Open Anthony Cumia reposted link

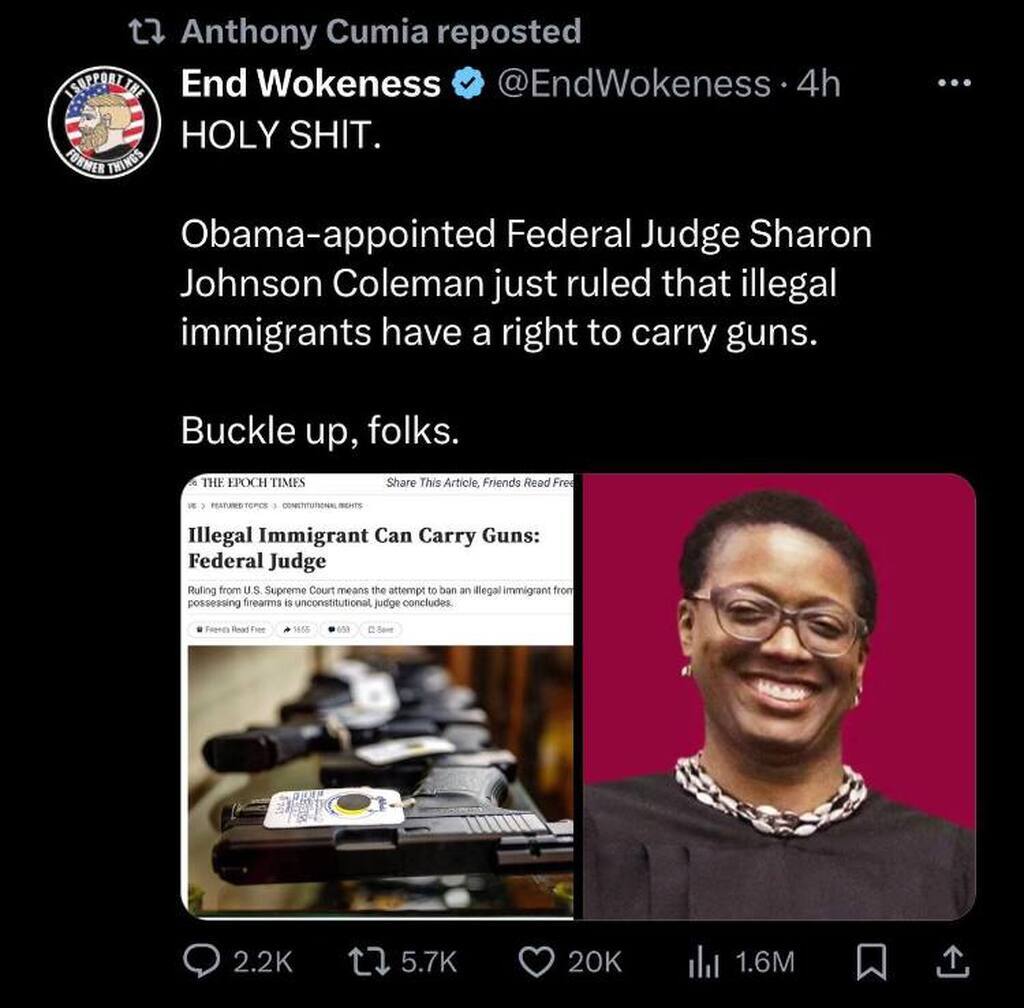pyautogui.click(x=381, y=31)
